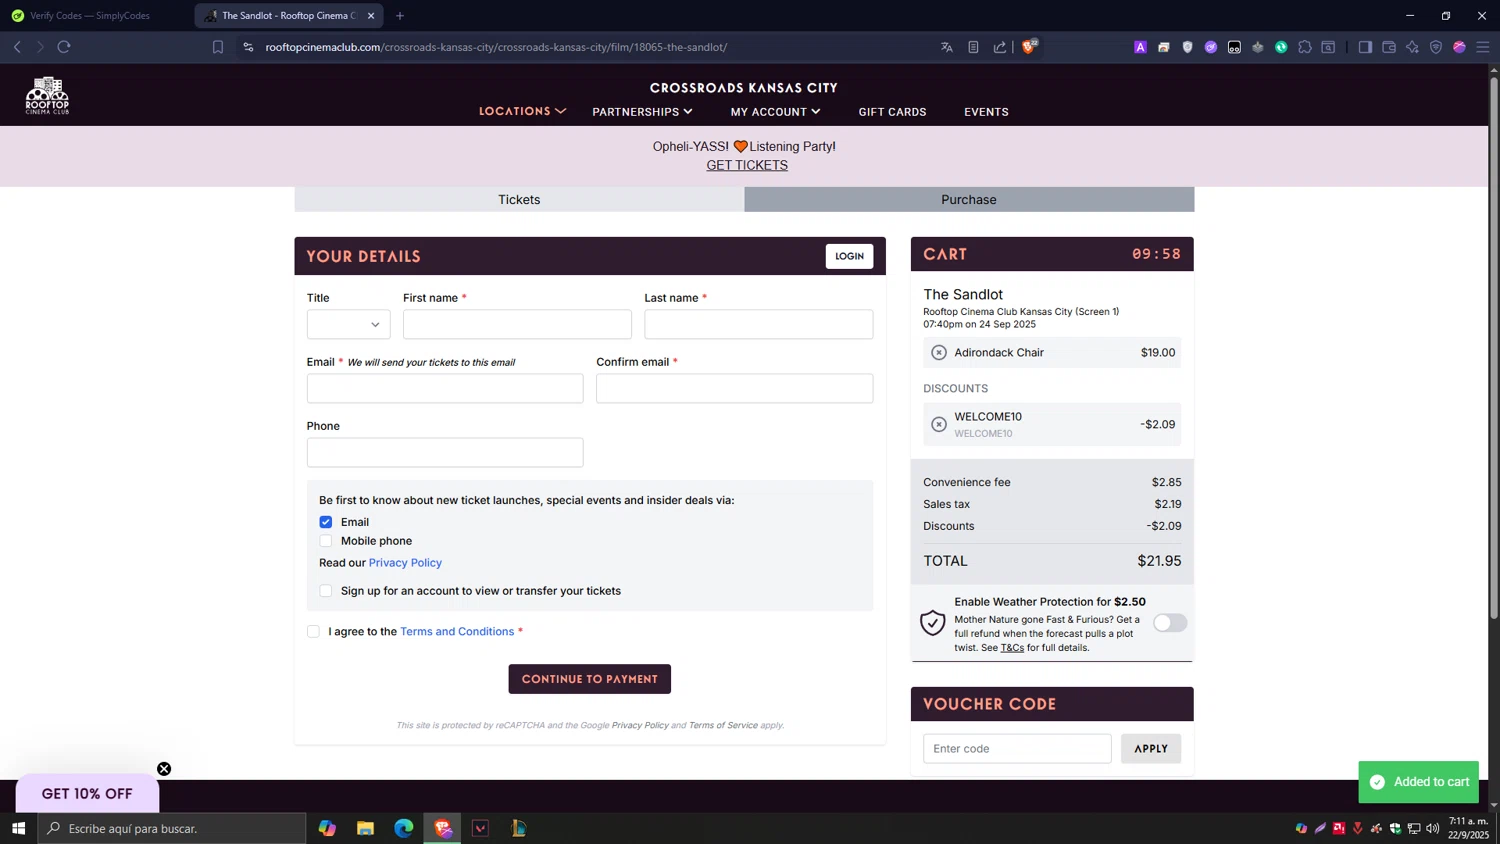Switch to the Tickets step tab
Viewport: 1500px width, 844px height.
pos(519,199)
